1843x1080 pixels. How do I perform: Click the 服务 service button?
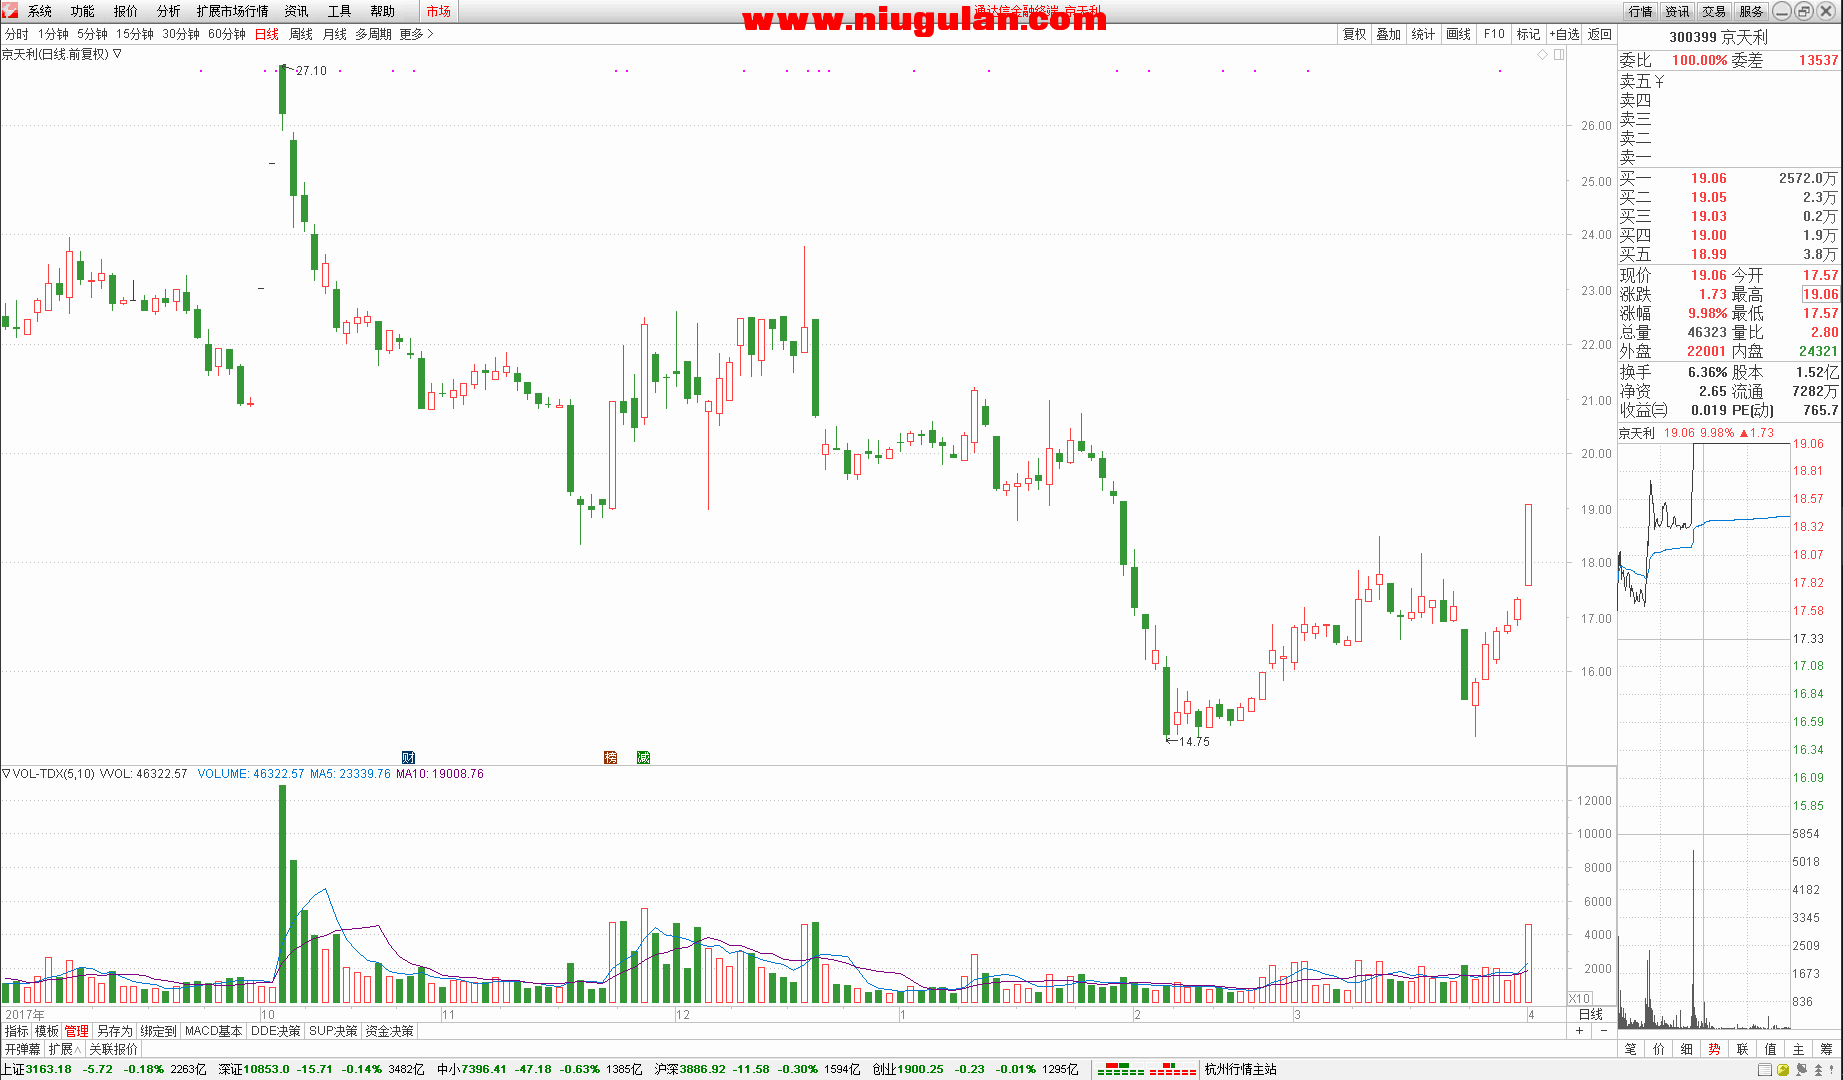1752,11
